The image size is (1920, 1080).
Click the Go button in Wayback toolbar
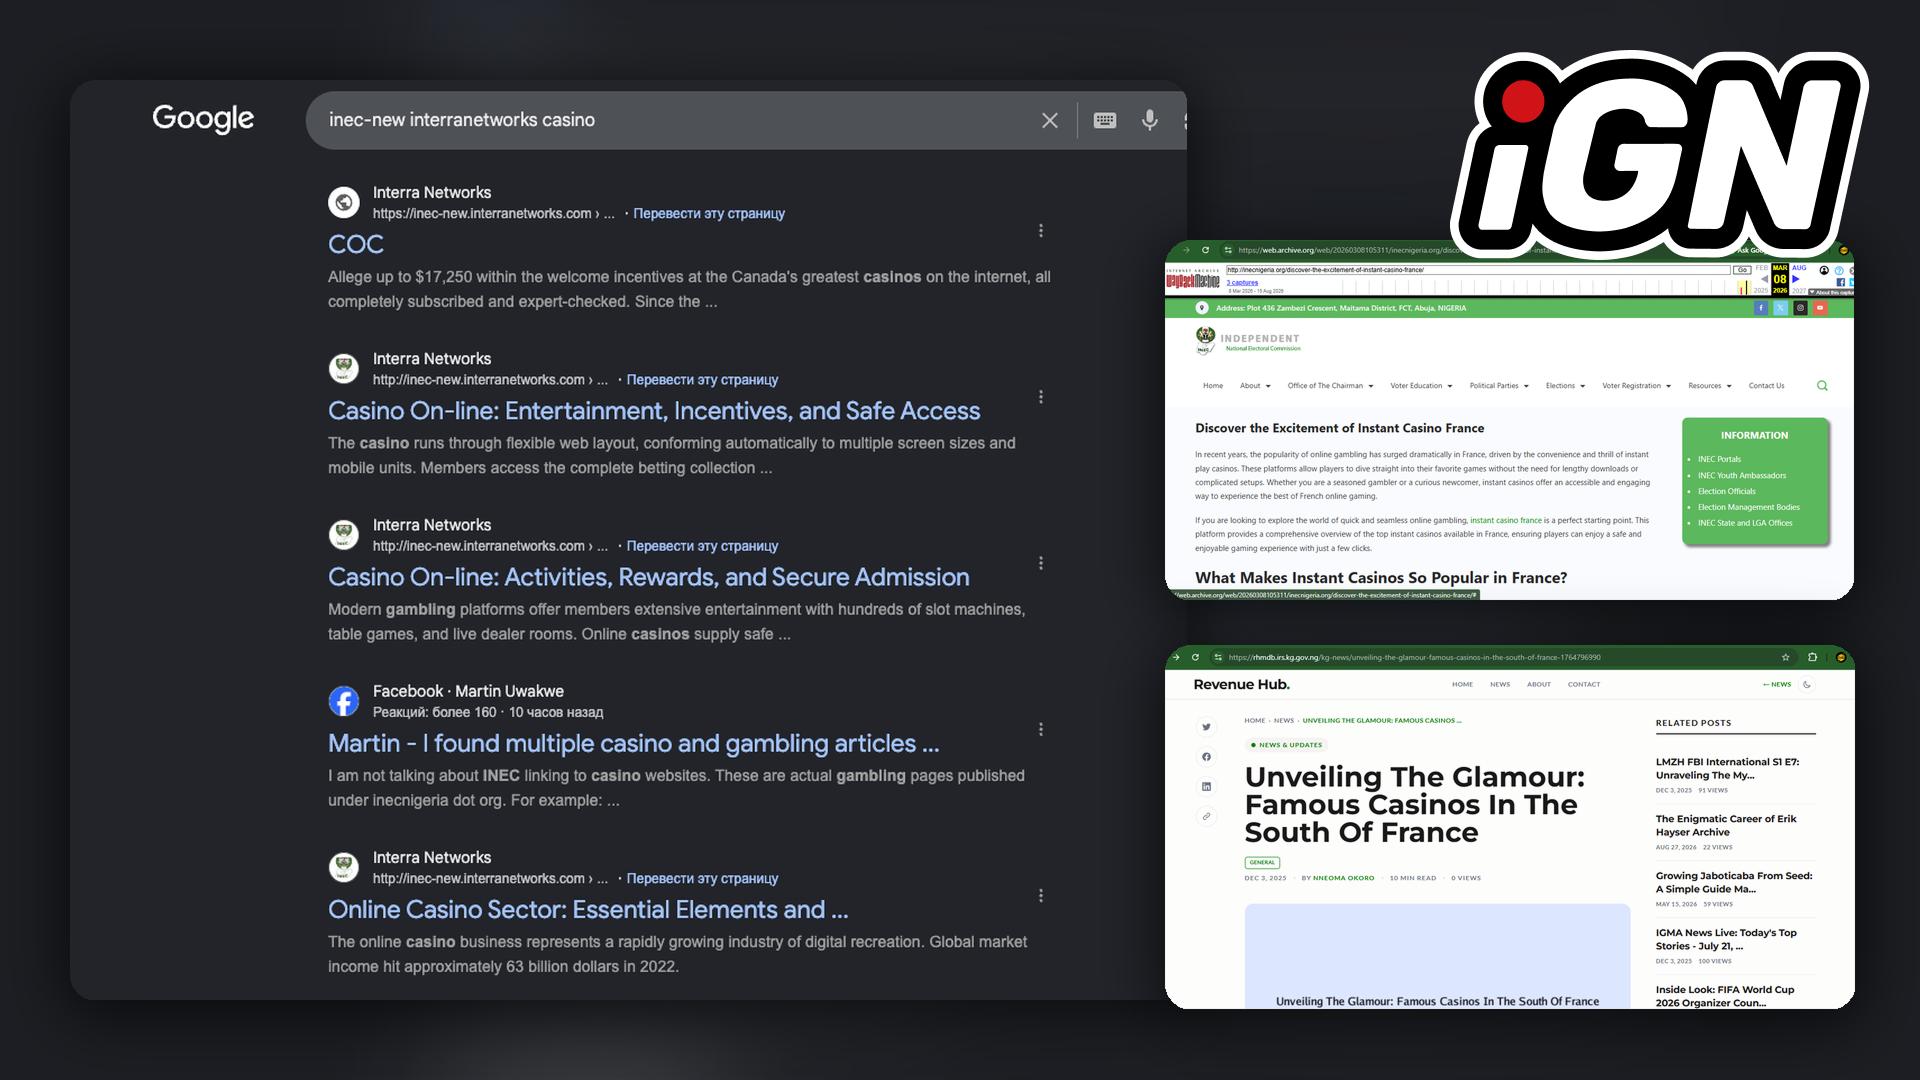tap(1742, 270)
